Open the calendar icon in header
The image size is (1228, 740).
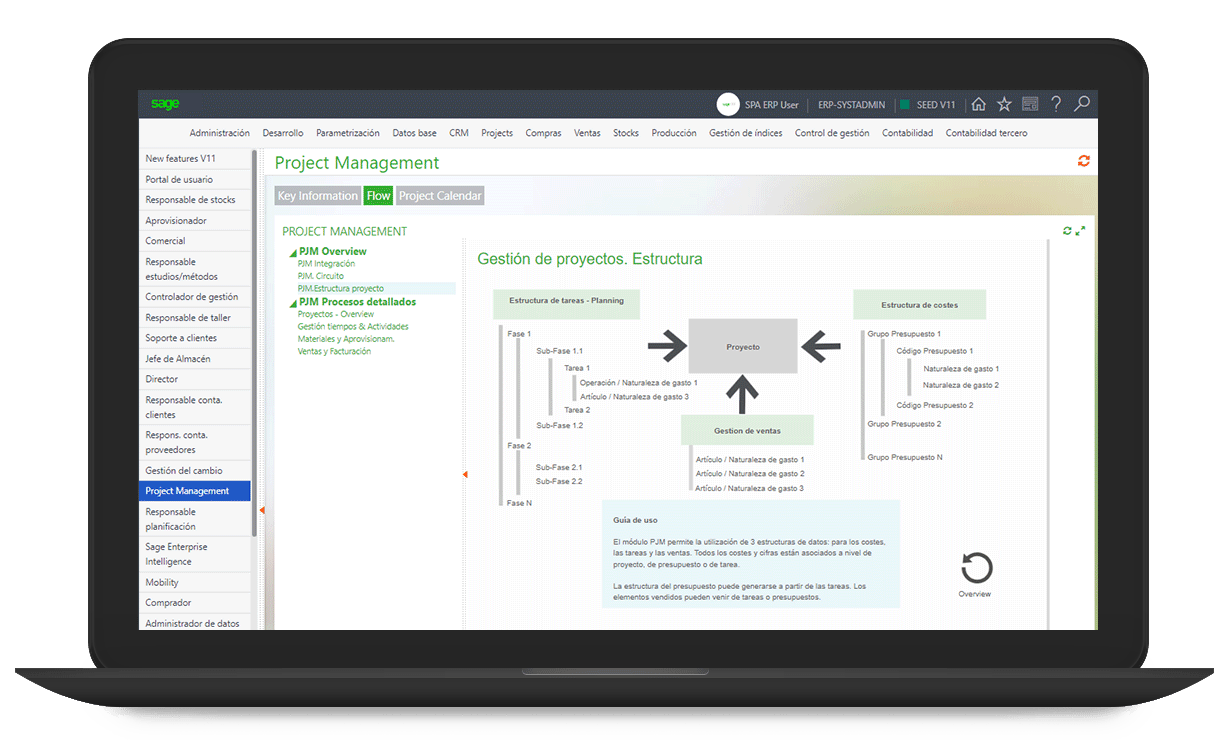click(1030, 104)
